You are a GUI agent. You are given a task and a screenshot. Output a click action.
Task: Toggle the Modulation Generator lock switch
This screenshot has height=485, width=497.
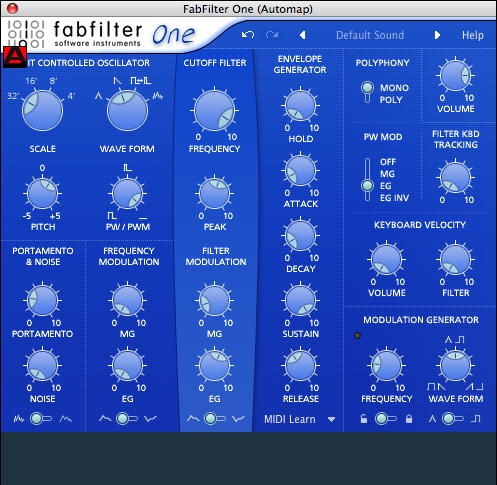click(386, 419)
